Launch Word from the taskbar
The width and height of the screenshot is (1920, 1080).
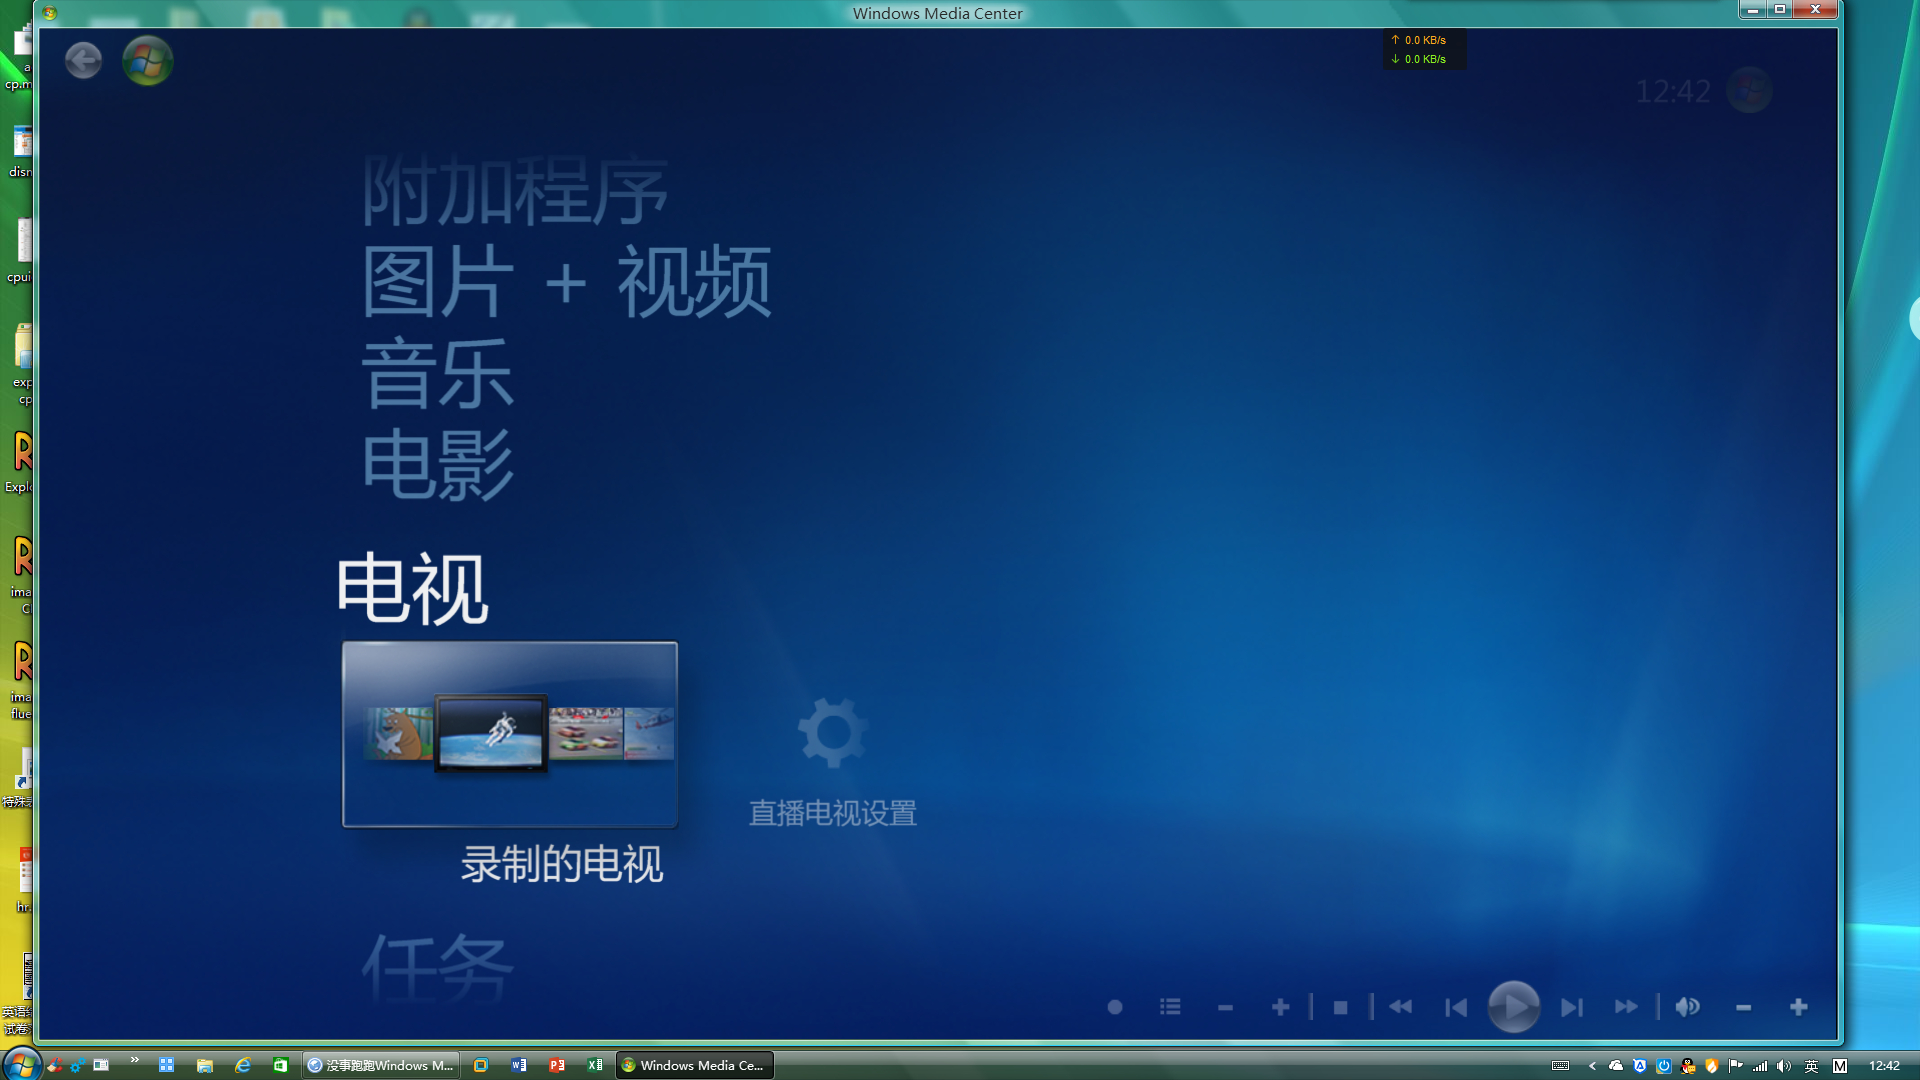click(x=519, y=1066)
